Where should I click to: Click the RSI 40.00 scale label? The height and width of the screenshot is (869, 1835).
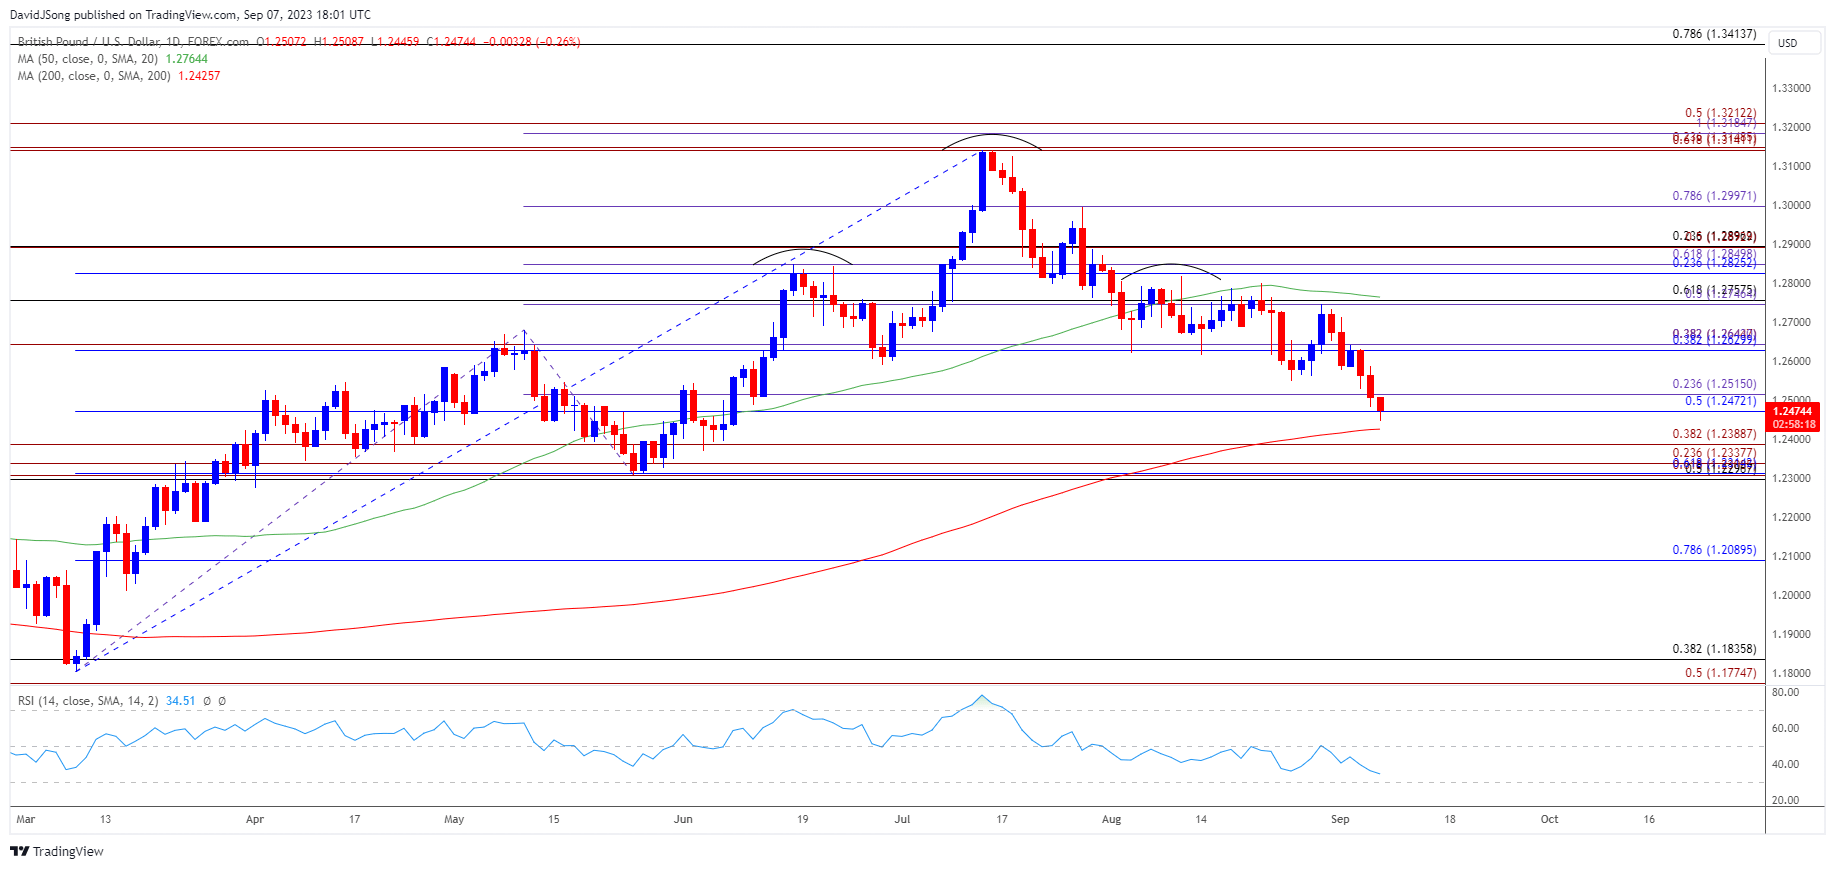pos(1785,764)
